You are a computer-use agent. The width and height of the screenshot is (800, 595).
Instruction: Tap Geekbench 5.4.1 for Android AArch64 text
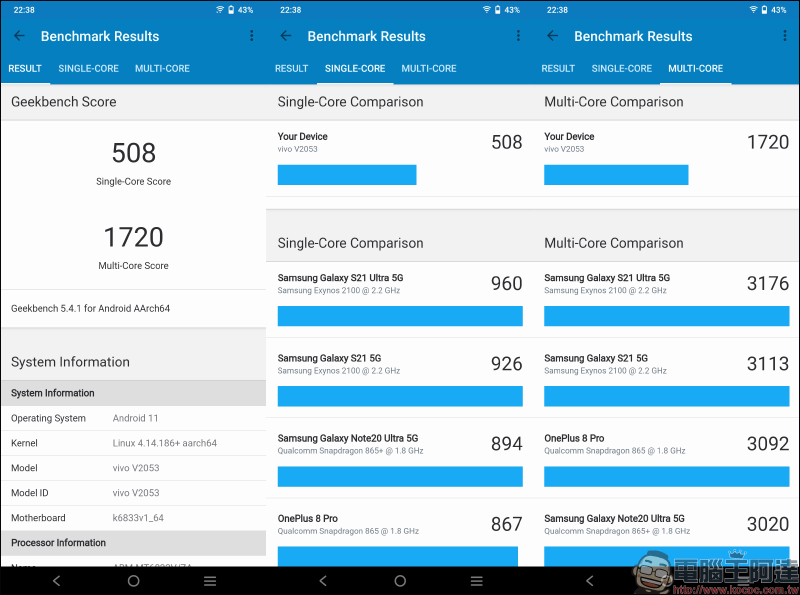(90, 308)
